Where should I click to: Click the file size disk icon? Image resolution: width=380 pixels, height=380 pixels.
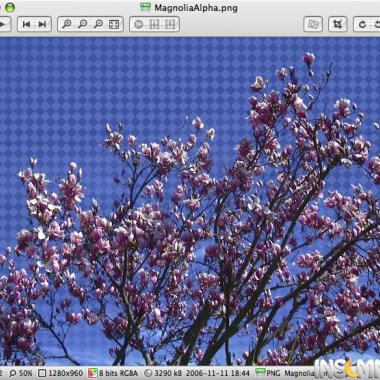[x=149, y=373]
